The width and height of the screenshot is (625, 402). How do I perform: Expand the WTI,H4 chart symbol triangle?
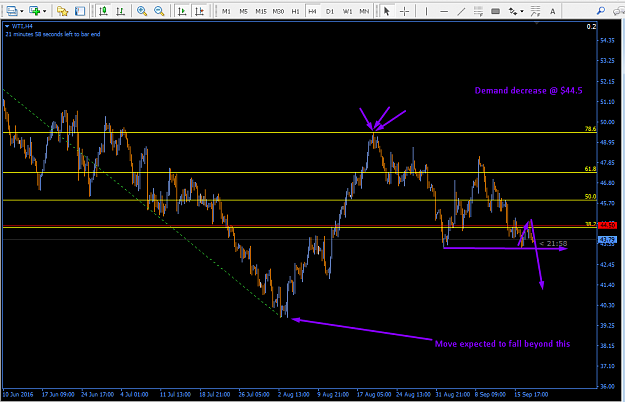[x=7, y=26]
